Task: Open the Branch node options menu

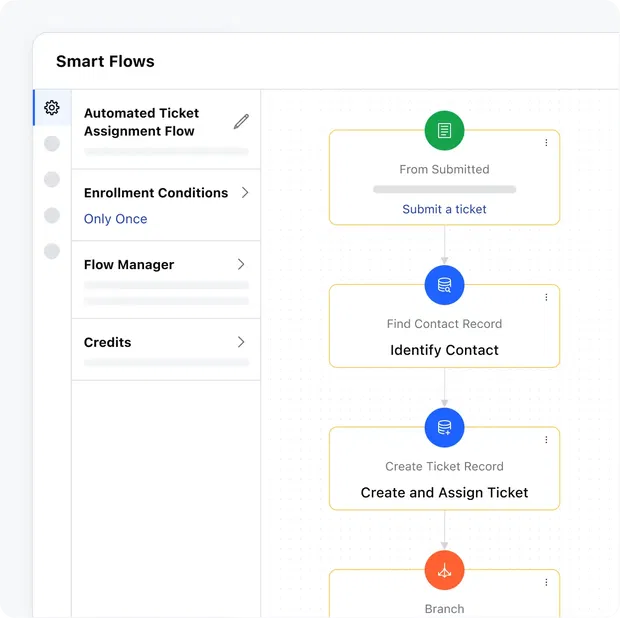Action: pos(546,582)
